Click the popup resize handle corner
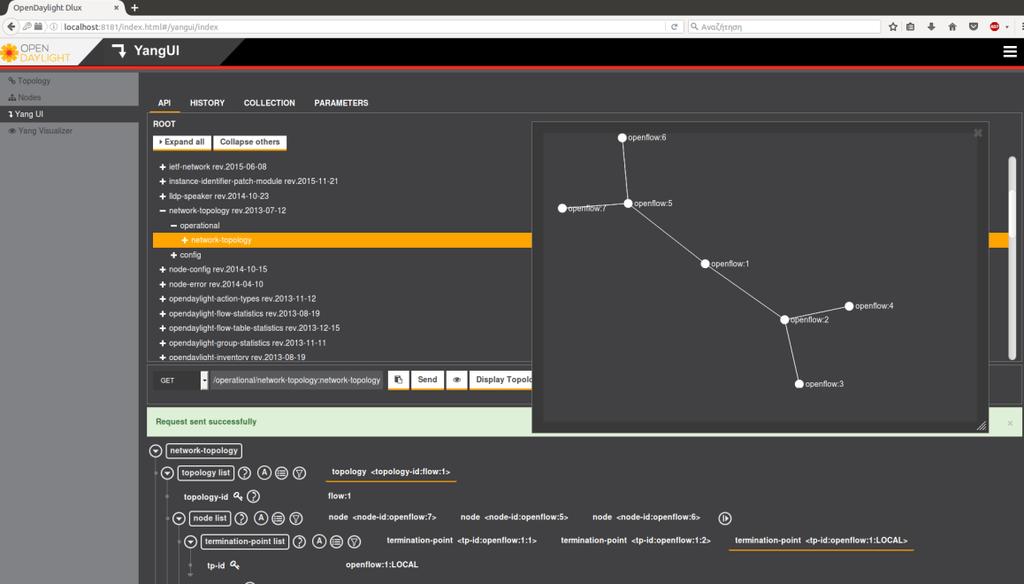Screen dimensions: 1024x584 [x=981, y=425]
